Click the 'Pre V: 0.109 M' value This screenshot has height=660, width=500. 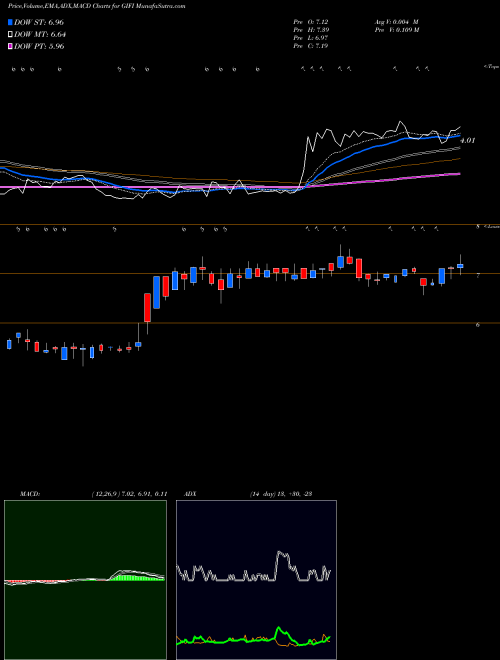[396, 30]
